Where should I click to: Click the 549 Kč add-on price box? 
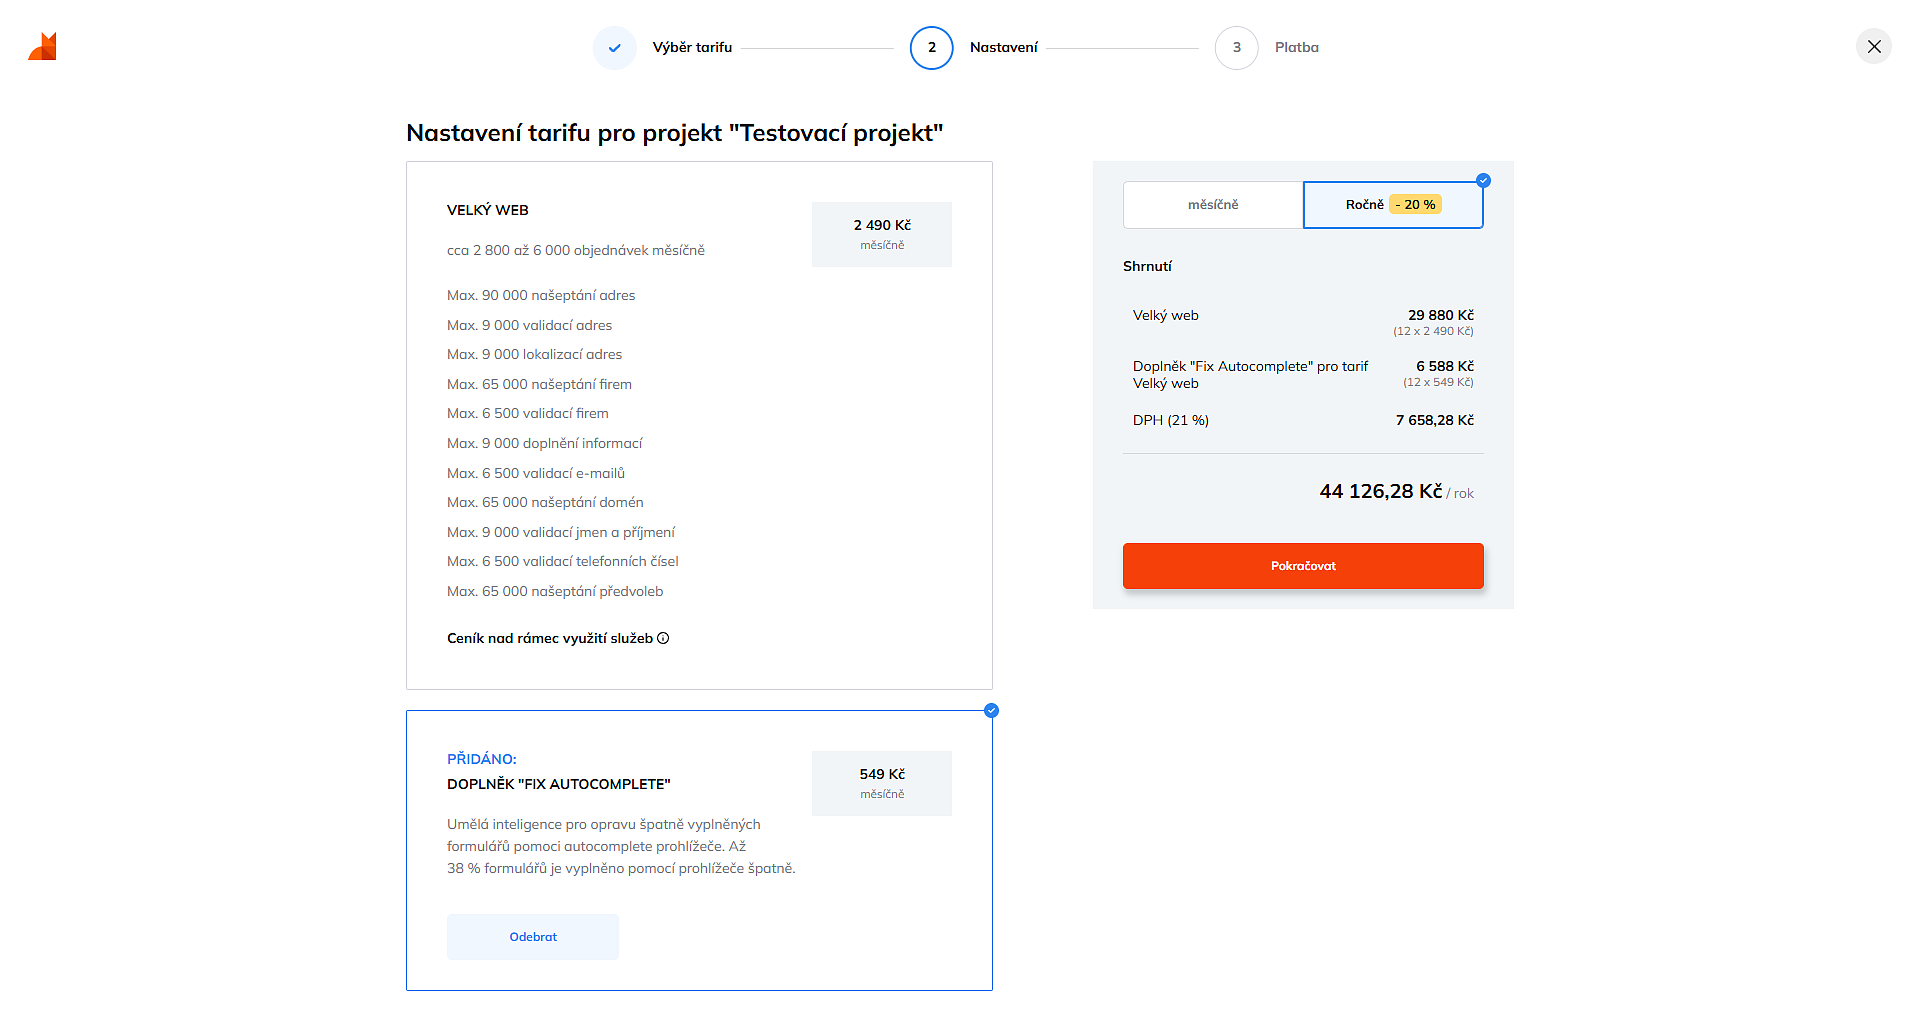coord(881,783)
